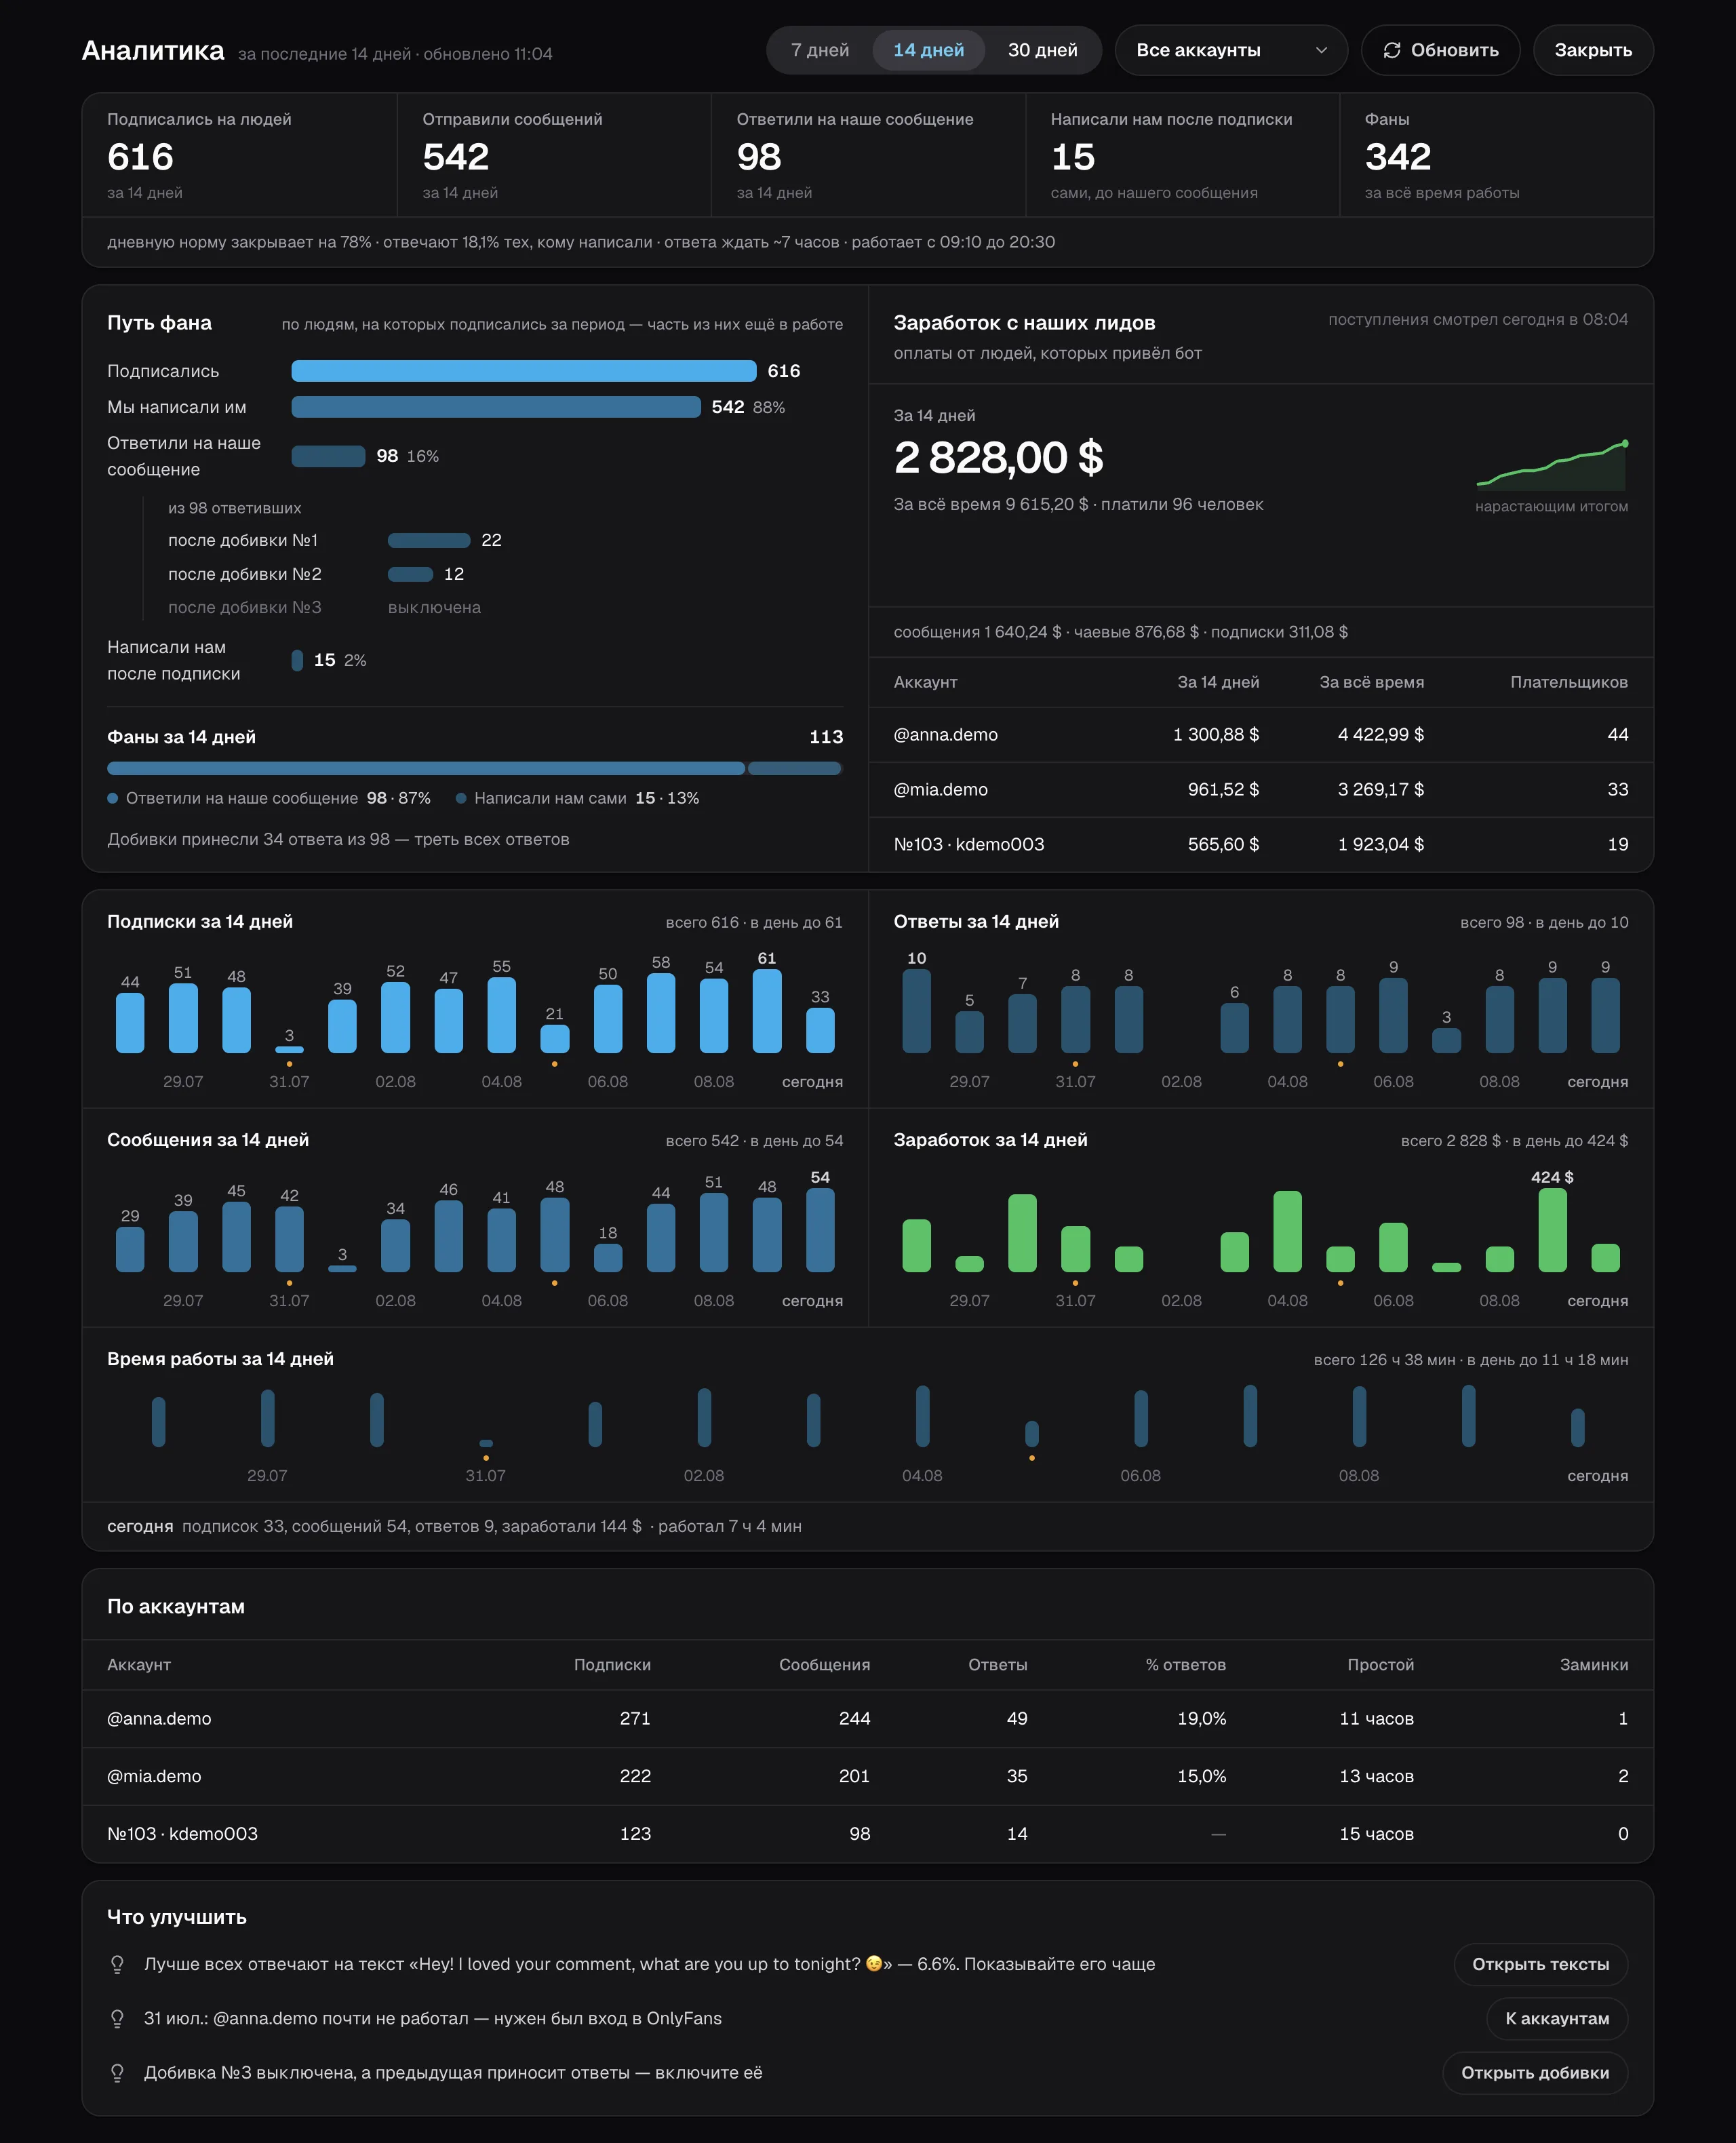Click the Плательщиков column header

click(1568, 682)
